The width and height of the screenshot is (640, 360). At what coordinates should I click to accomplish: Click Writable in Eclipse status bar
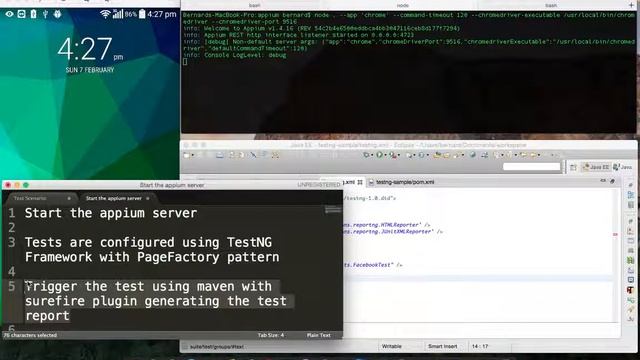click(391, 347)
